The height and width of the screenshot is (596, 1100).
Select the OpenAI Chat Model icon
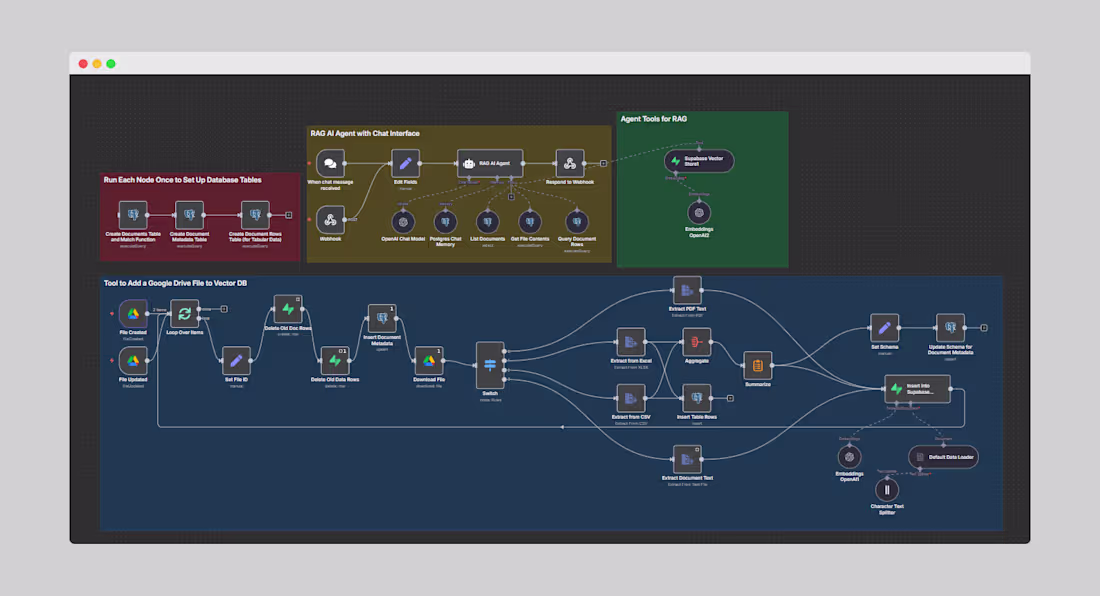coord(401,222)
